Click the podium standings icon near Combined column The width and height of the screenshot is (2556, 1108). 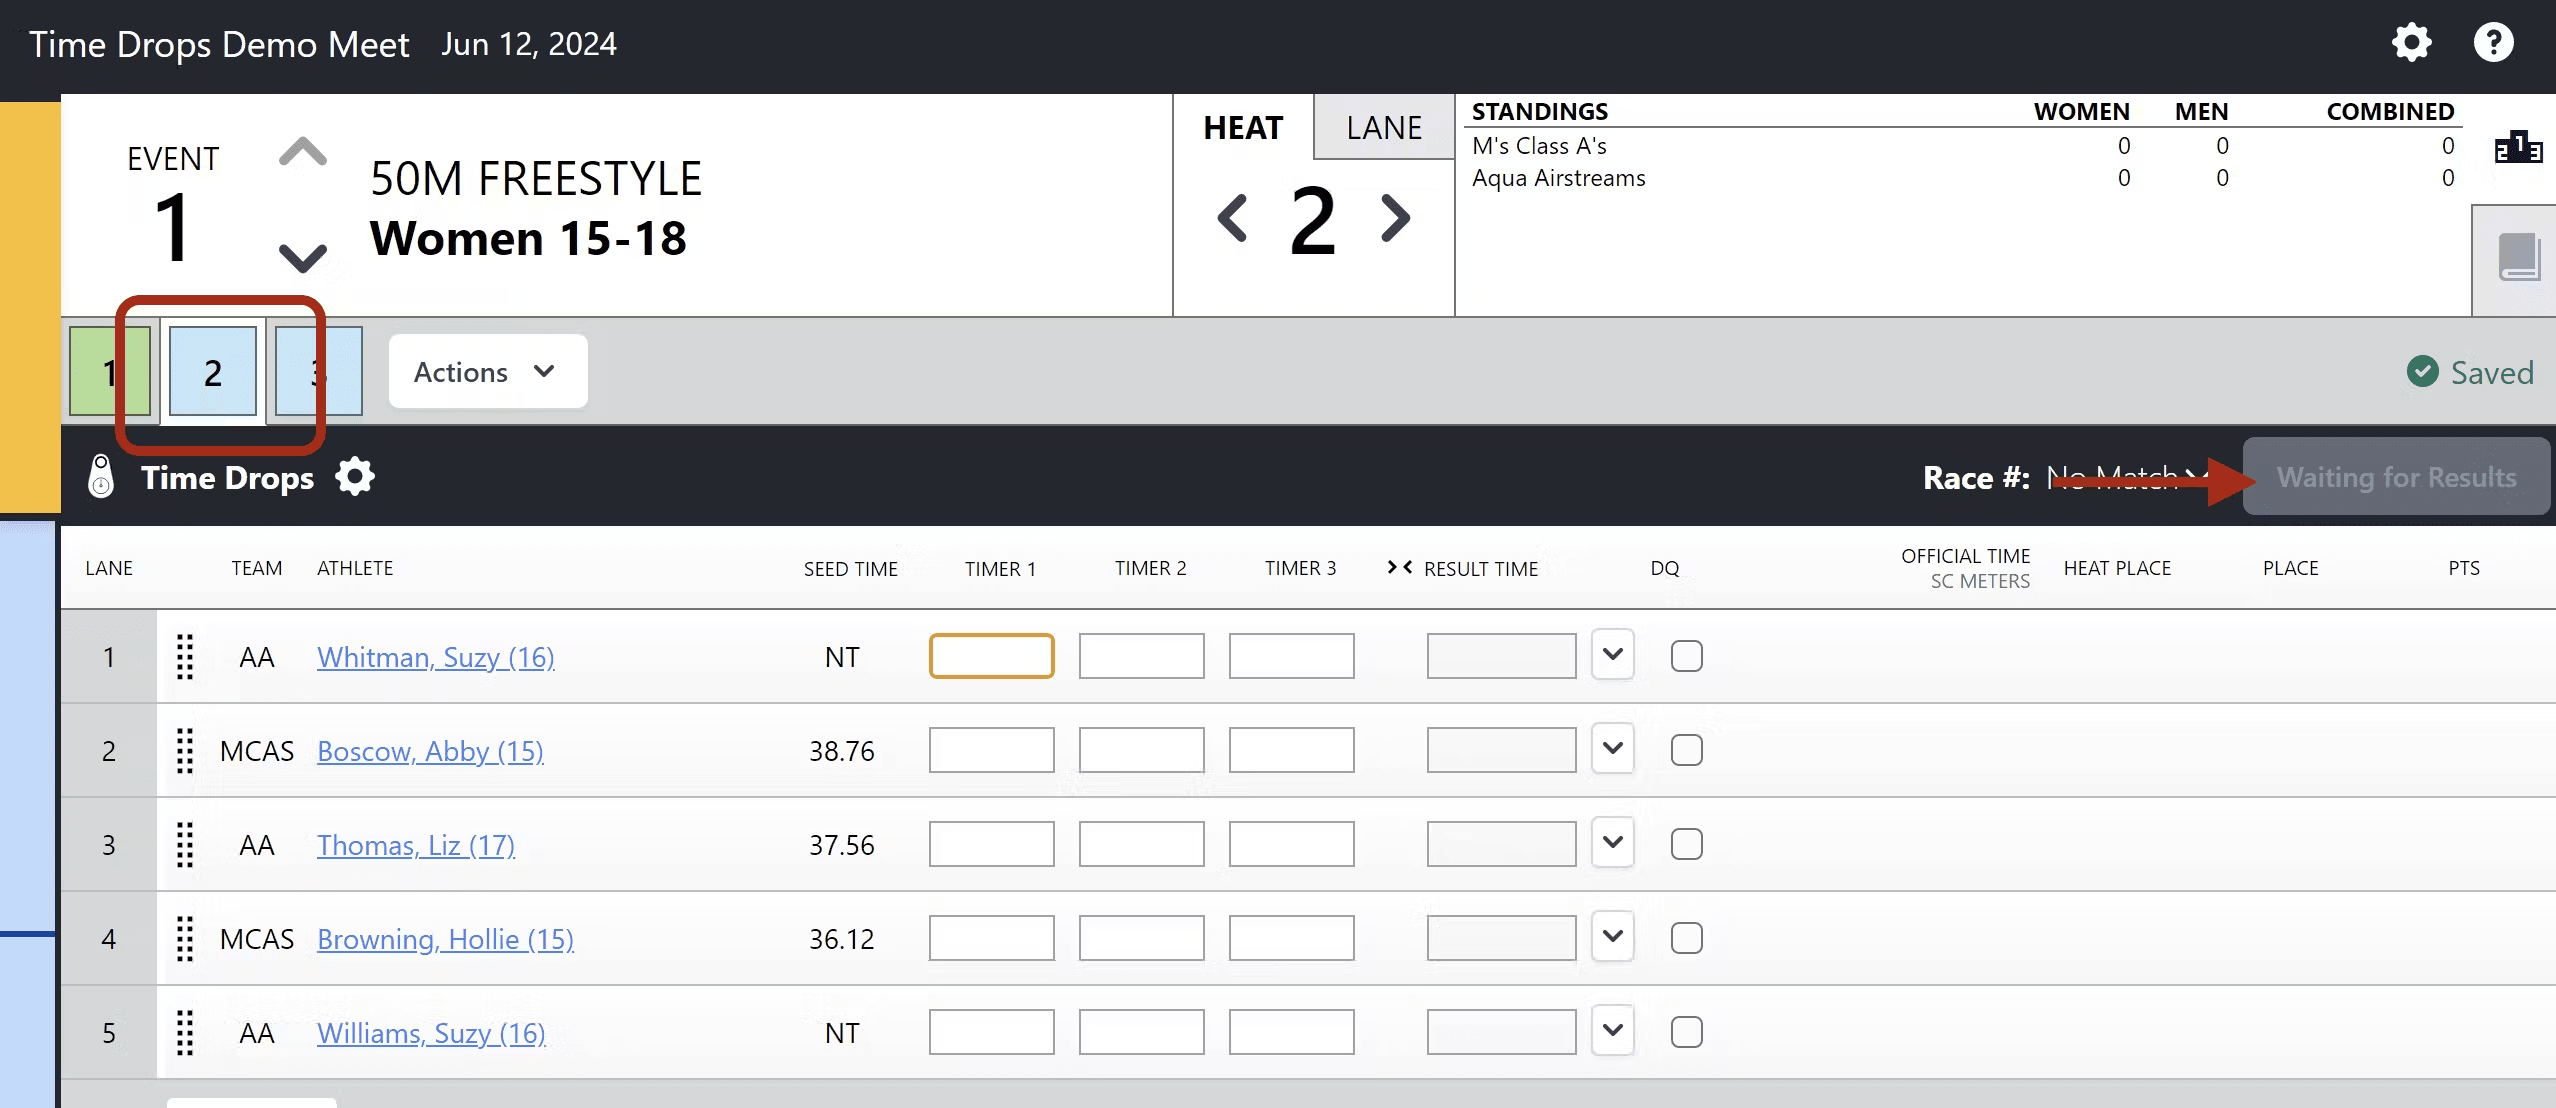[x=2518, y=147]
